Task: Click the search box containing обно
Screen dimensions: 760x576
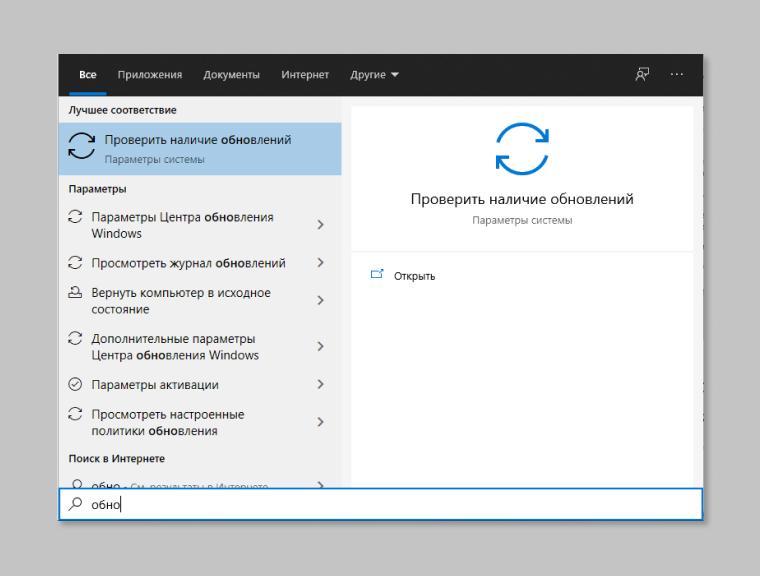Action: pos(381,504)
